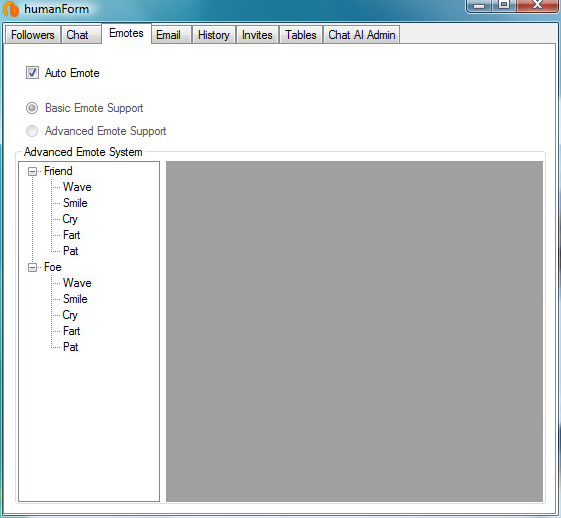The height and width of the screenshot is (518, 561).
Task: Choose Cry under the Foe node
Action: 70,315
